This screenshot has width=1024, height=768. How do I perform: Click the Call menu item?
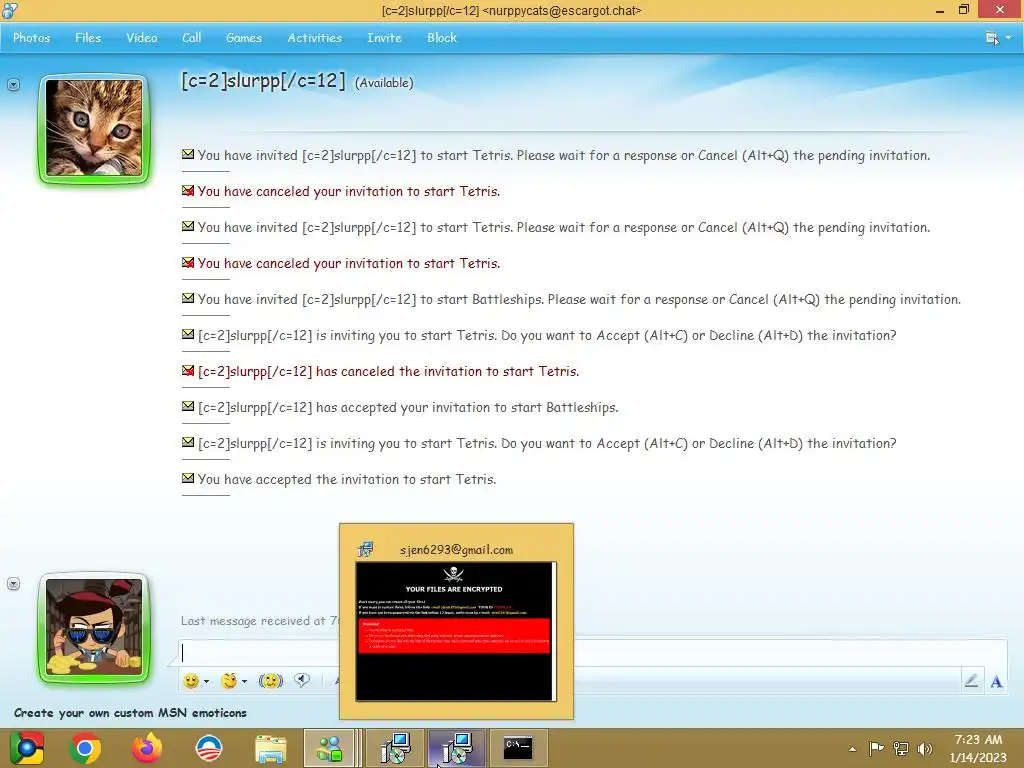(x=191, y=38)
